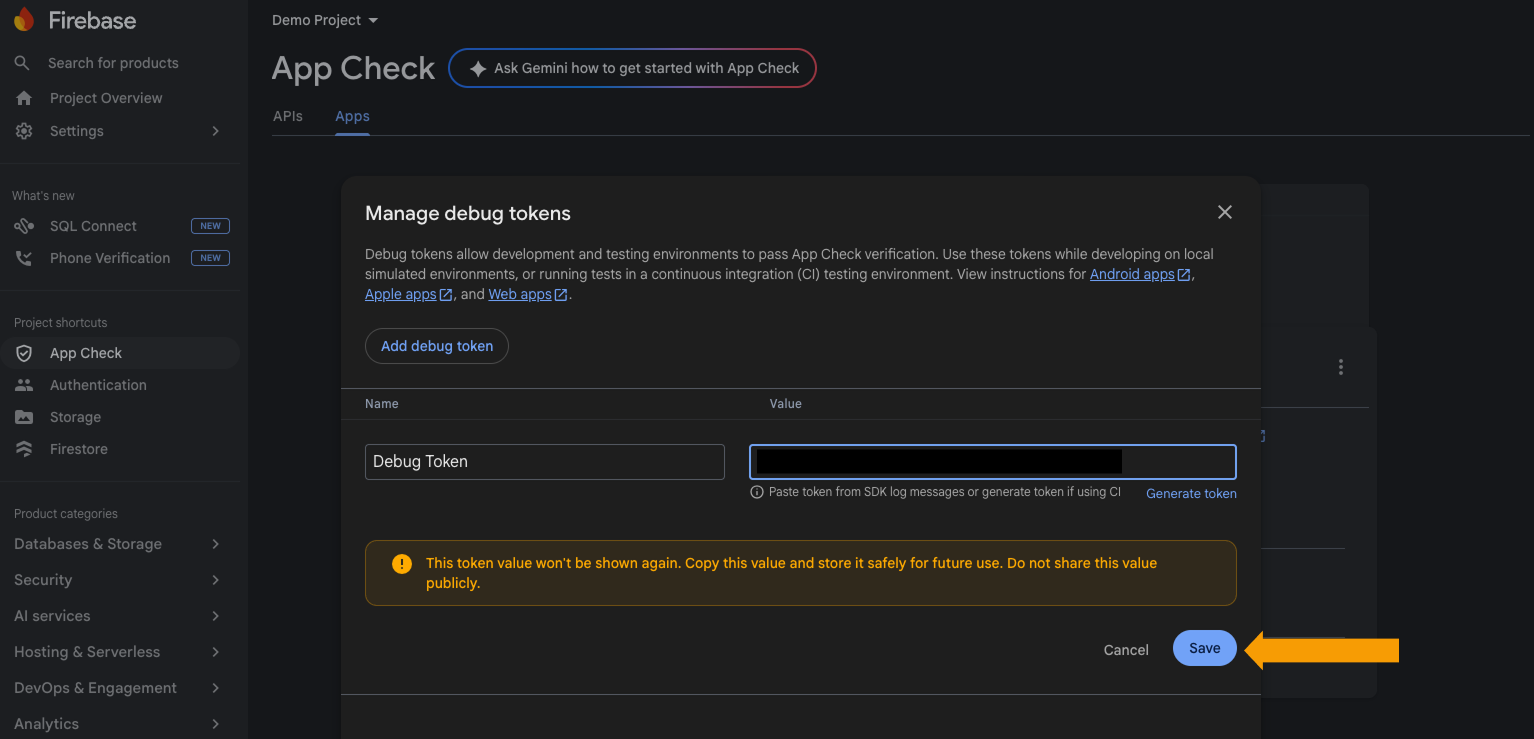Open the Demo Project selector dropdown
The height and width of the screenshot is (739, 1534).
pyautogui.click(x=325, y=20)
